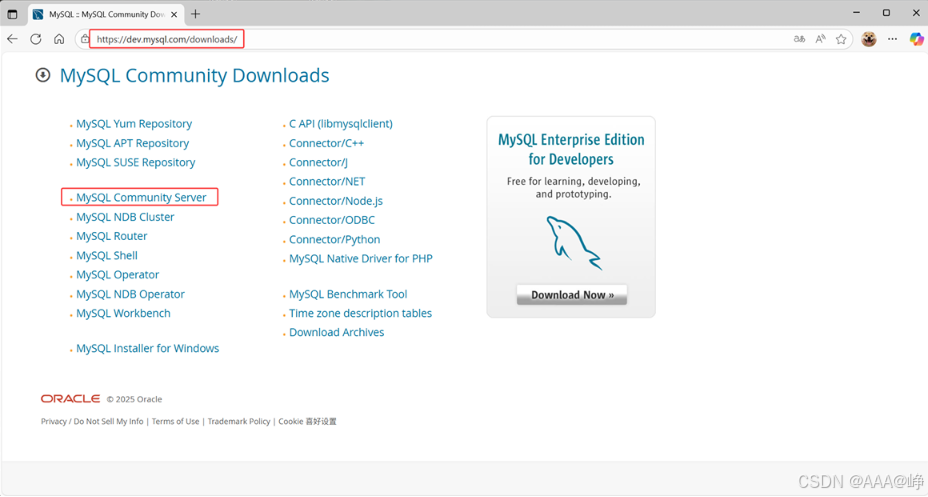Screen dimensions: 928x497
Task: Open the browser profile avatar
Action: pos(869,39)
